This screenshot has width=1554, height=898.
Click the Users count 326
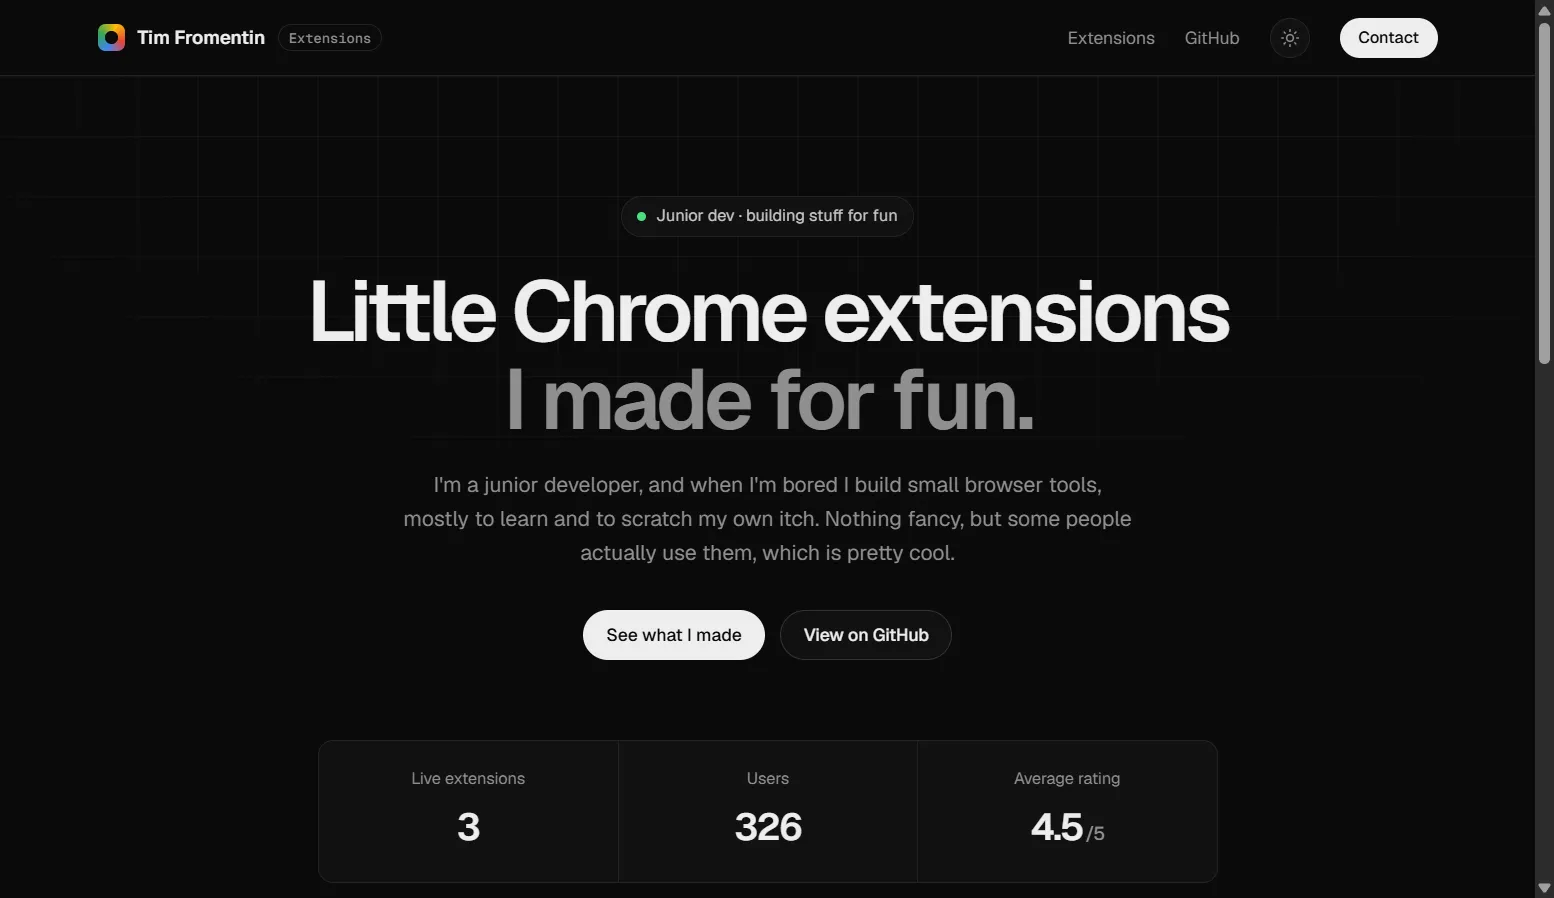768,827
